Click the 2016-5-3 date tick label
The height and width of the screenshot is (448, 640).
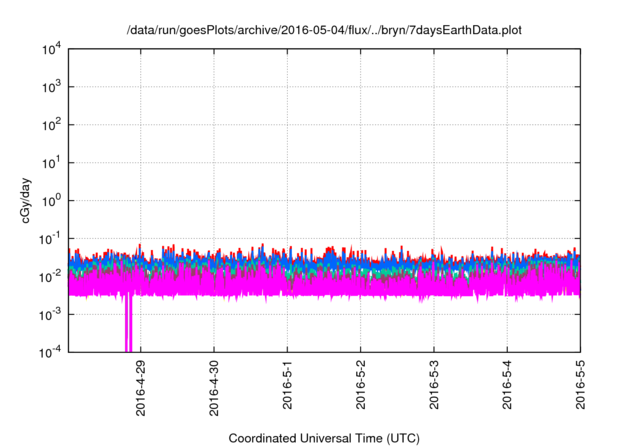point(434,384)
